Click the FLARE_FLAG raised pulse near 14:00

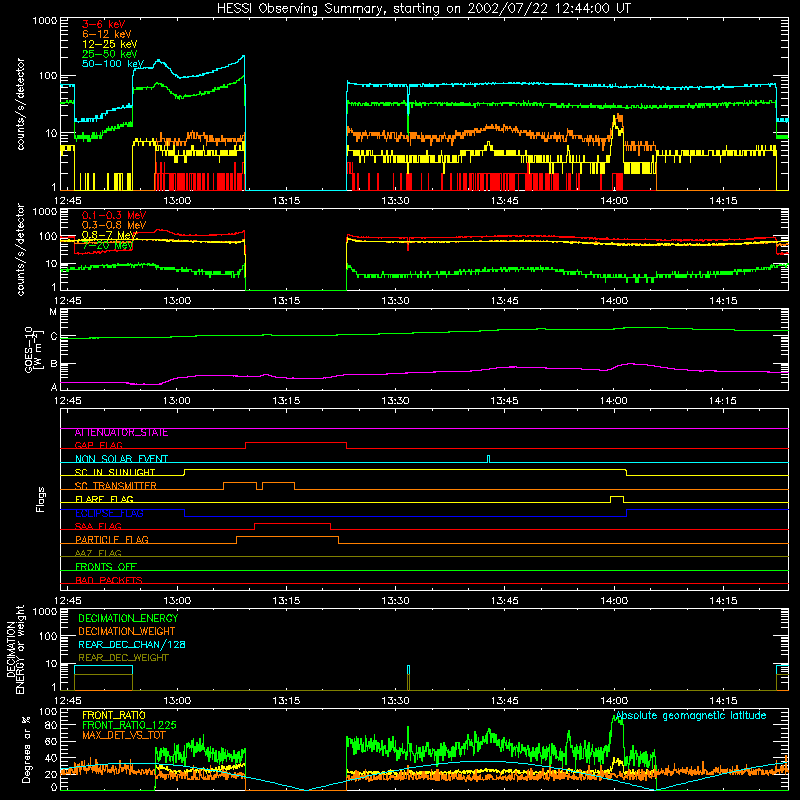617,499
